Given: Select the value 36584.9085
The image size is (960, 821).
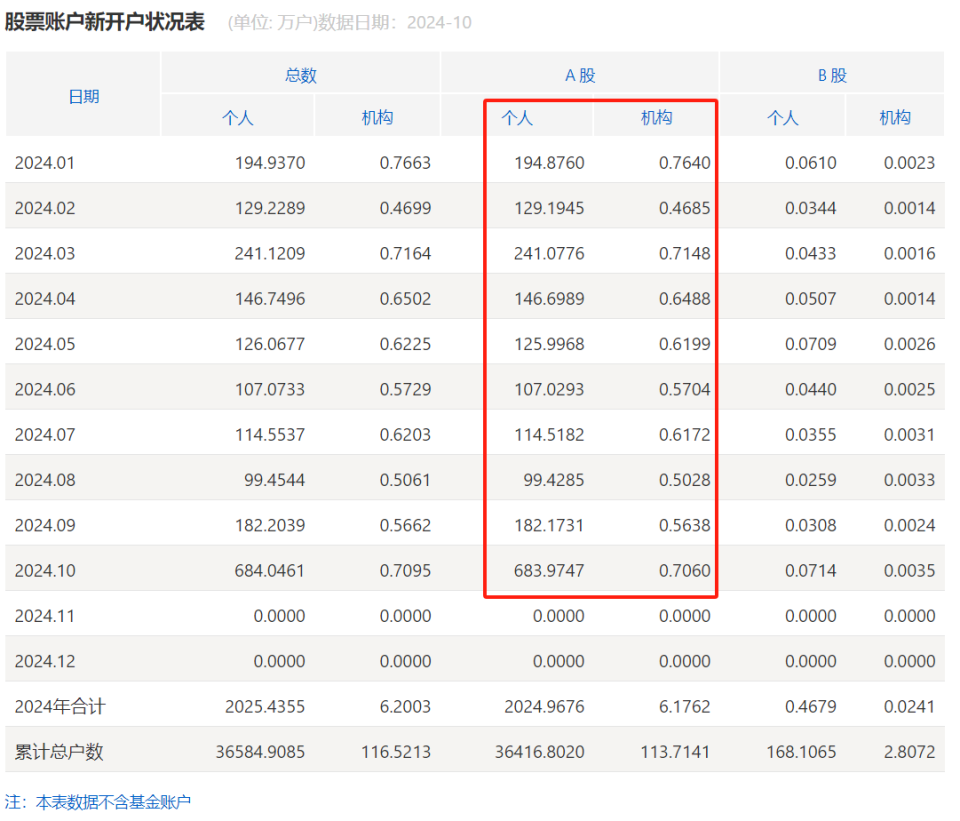Looking at the screenshot, I should [x=260, y=752].
